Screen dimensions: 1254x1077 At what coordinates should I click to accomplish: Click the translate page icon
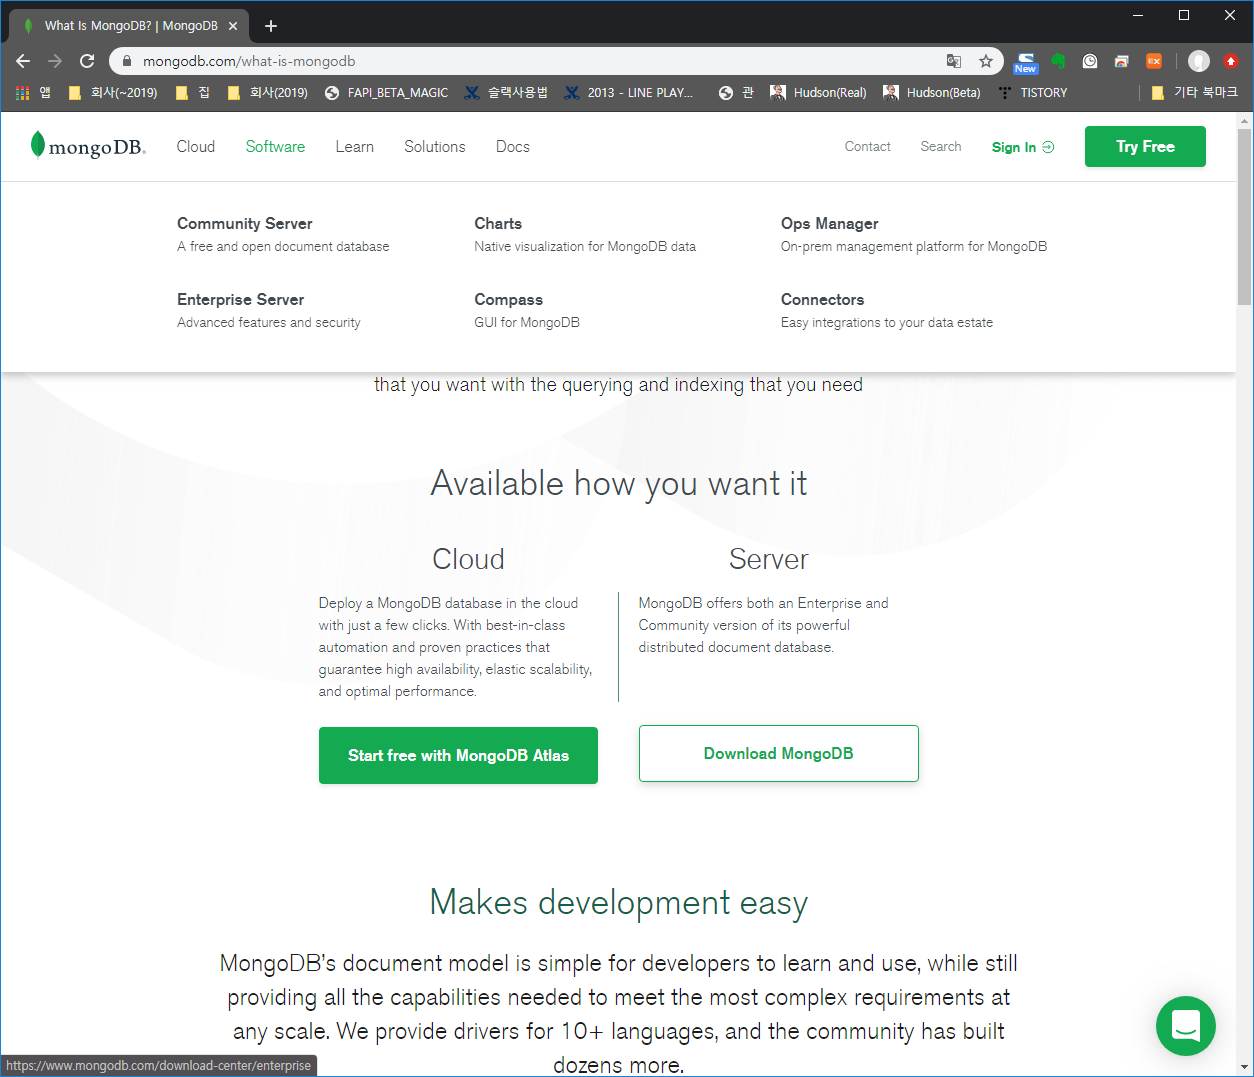pos(954,61)
